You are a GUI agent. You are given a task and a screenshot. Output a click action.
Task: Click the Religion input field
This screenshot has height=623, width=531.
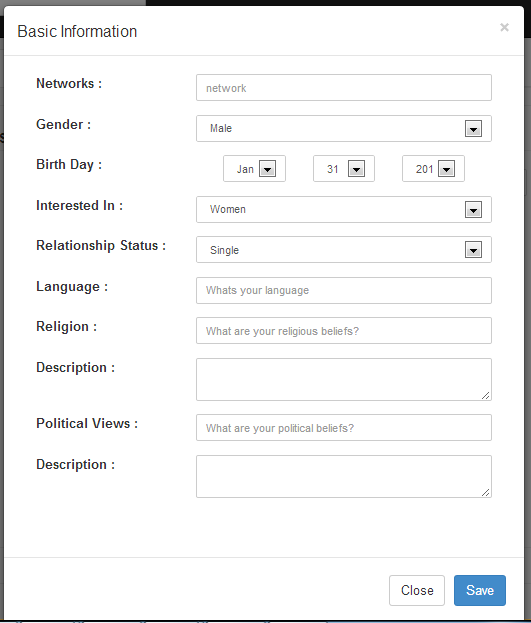coord(344,331)
